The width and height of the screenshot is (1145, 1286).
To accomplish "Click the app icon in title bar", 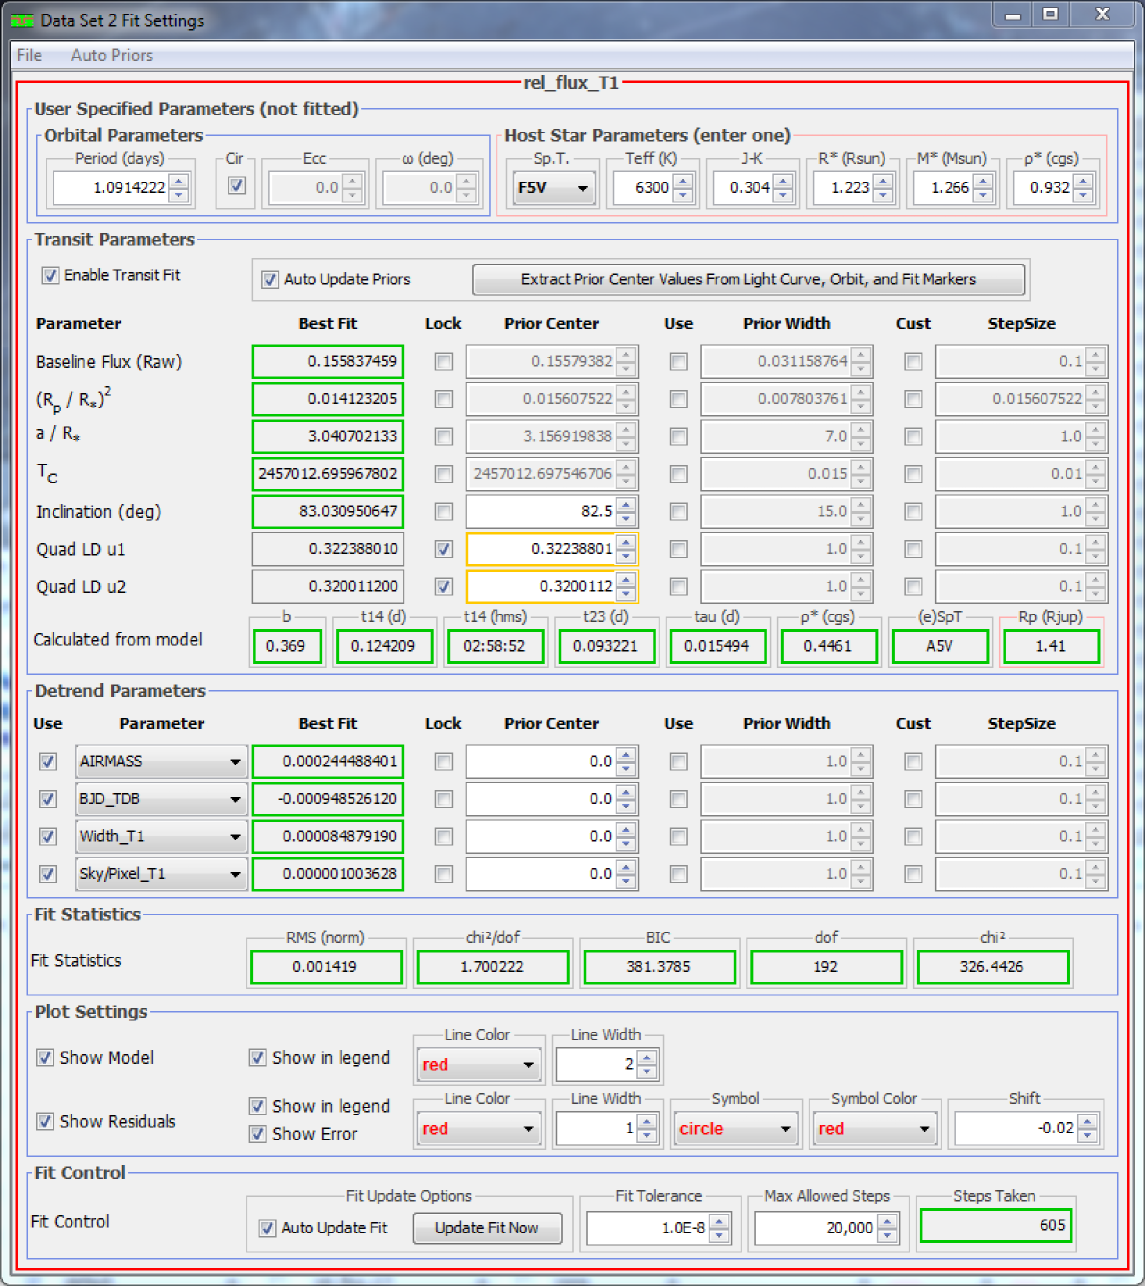I will tap(22, 20).
